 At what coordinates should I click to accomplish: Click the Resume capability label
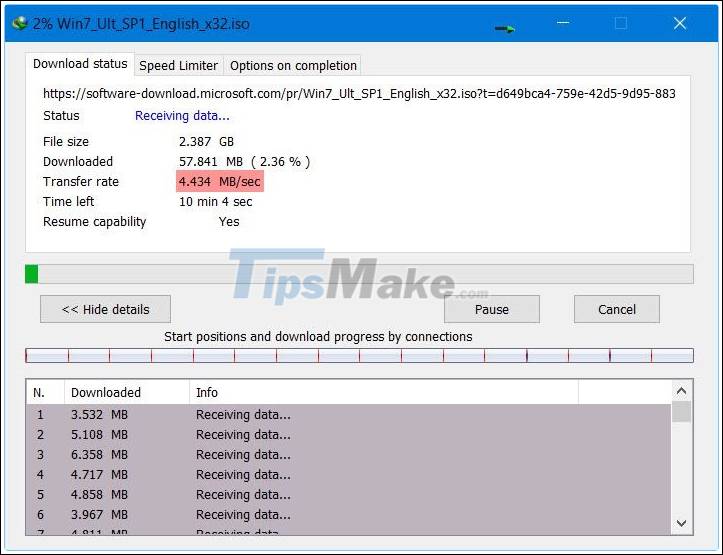pos(95,222)
